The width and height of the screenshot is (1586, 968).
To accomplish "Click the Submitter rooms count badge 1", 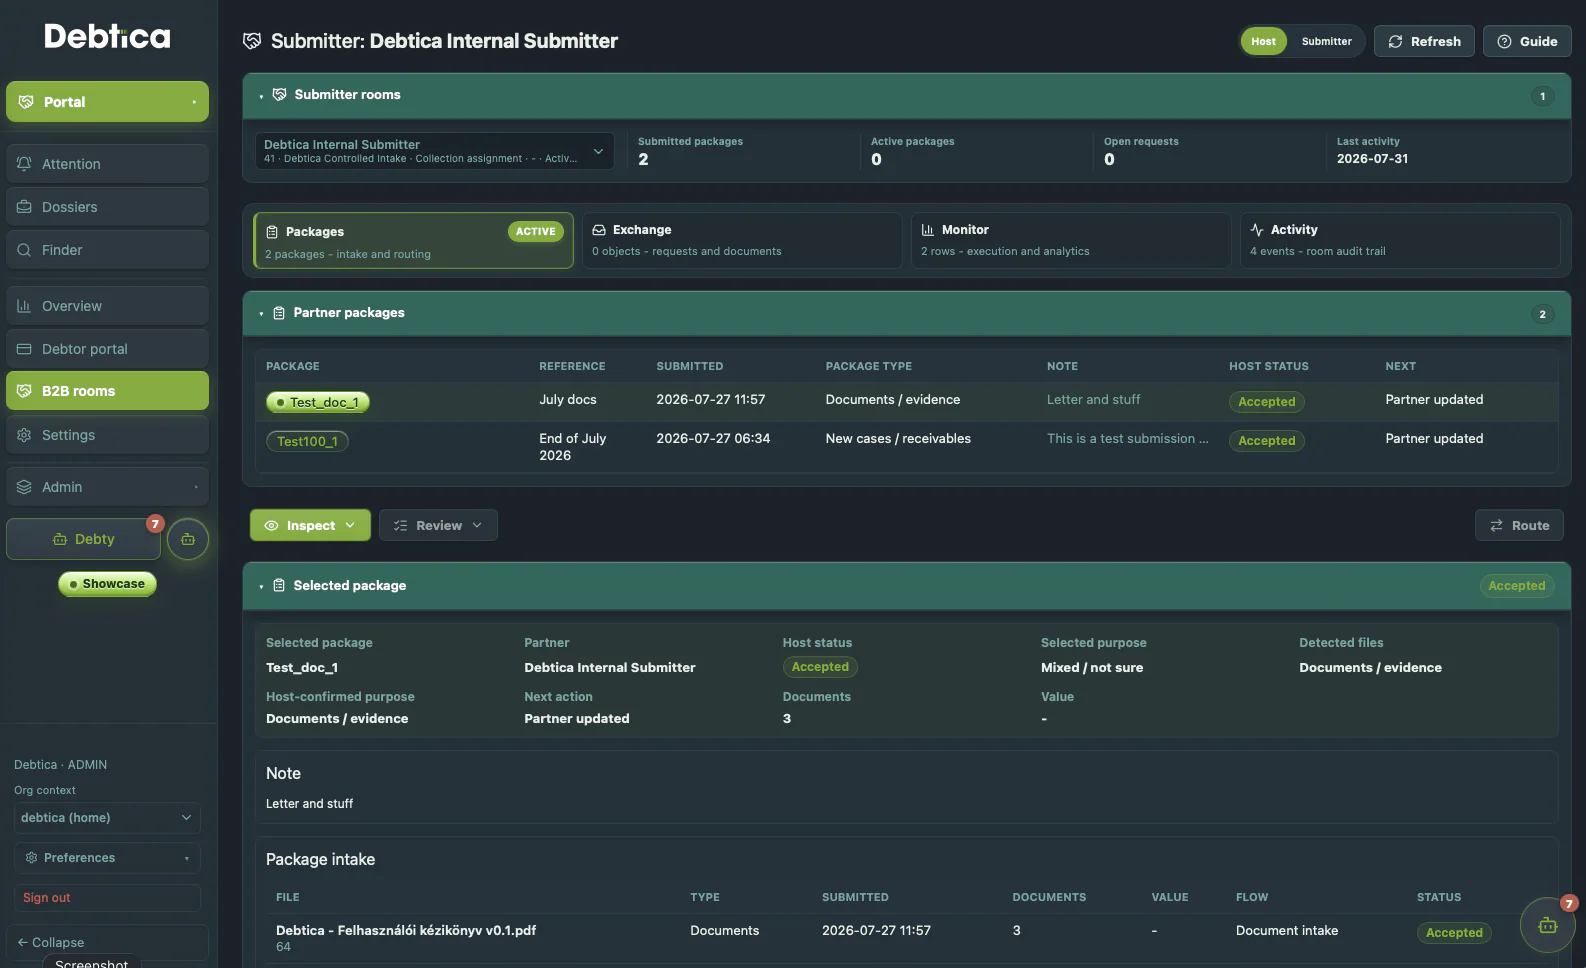I will point(1542,96).
